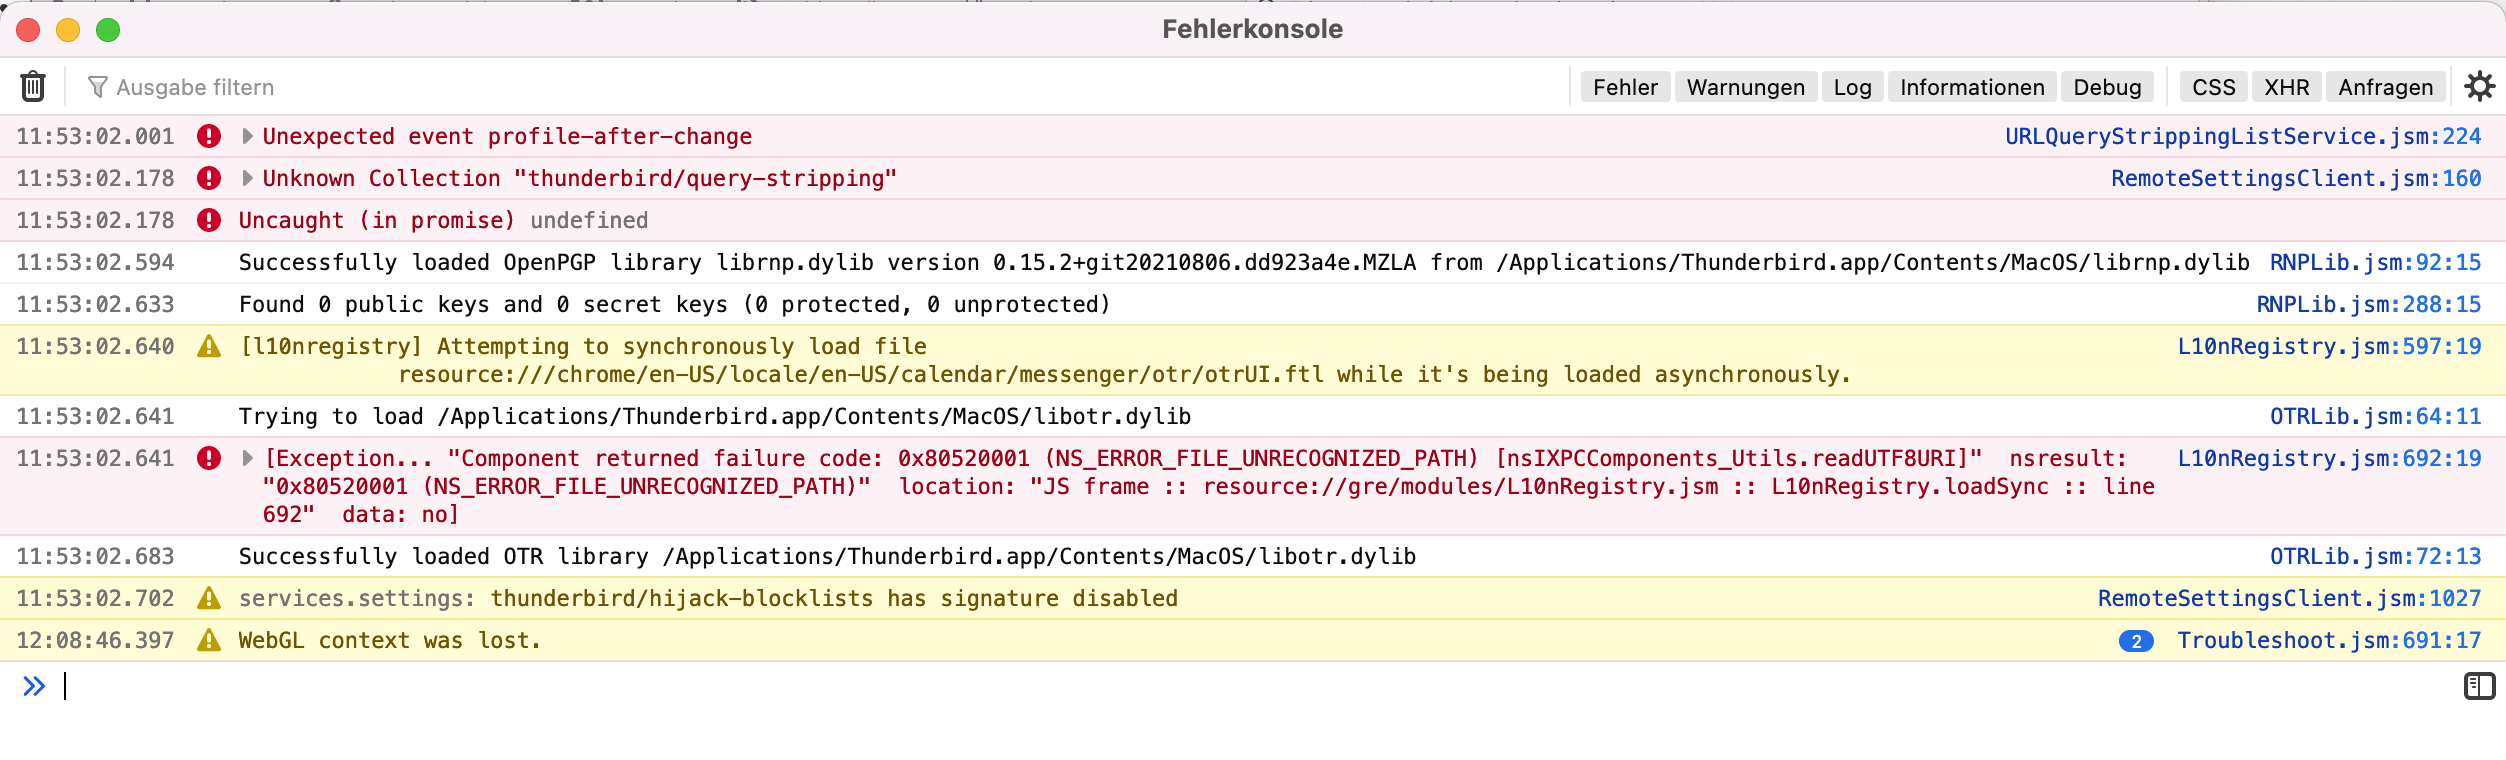Focus the console command input line
The image size is (2506, 760).
[1200, 686]
